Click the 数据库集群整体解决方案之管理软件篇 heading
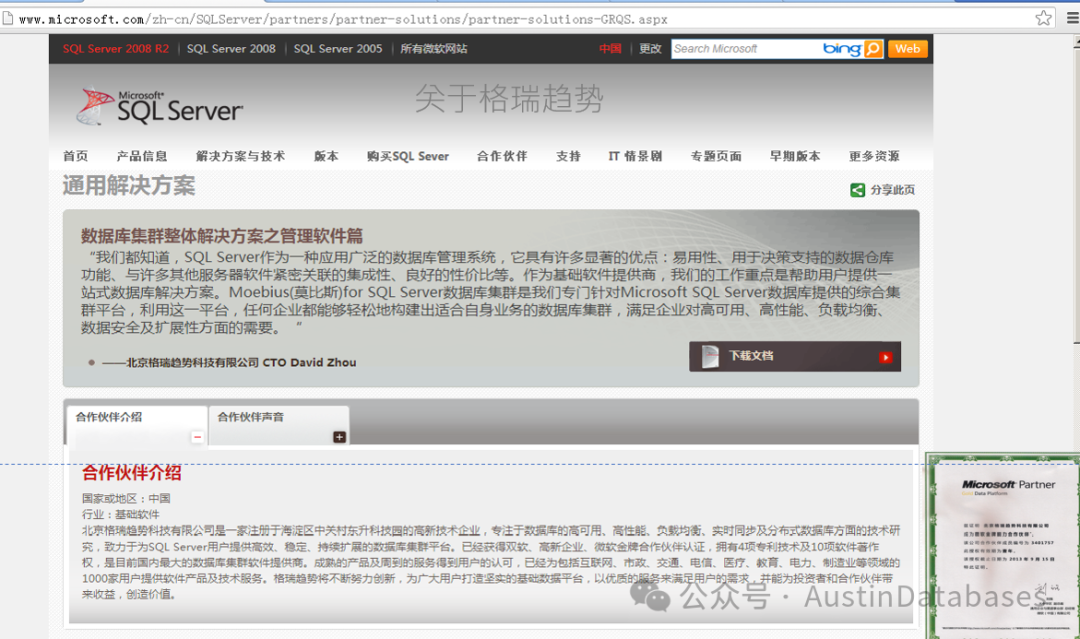Image resolution: width=1080 pixels, height=639 pixels. click(x=222, y=236)
